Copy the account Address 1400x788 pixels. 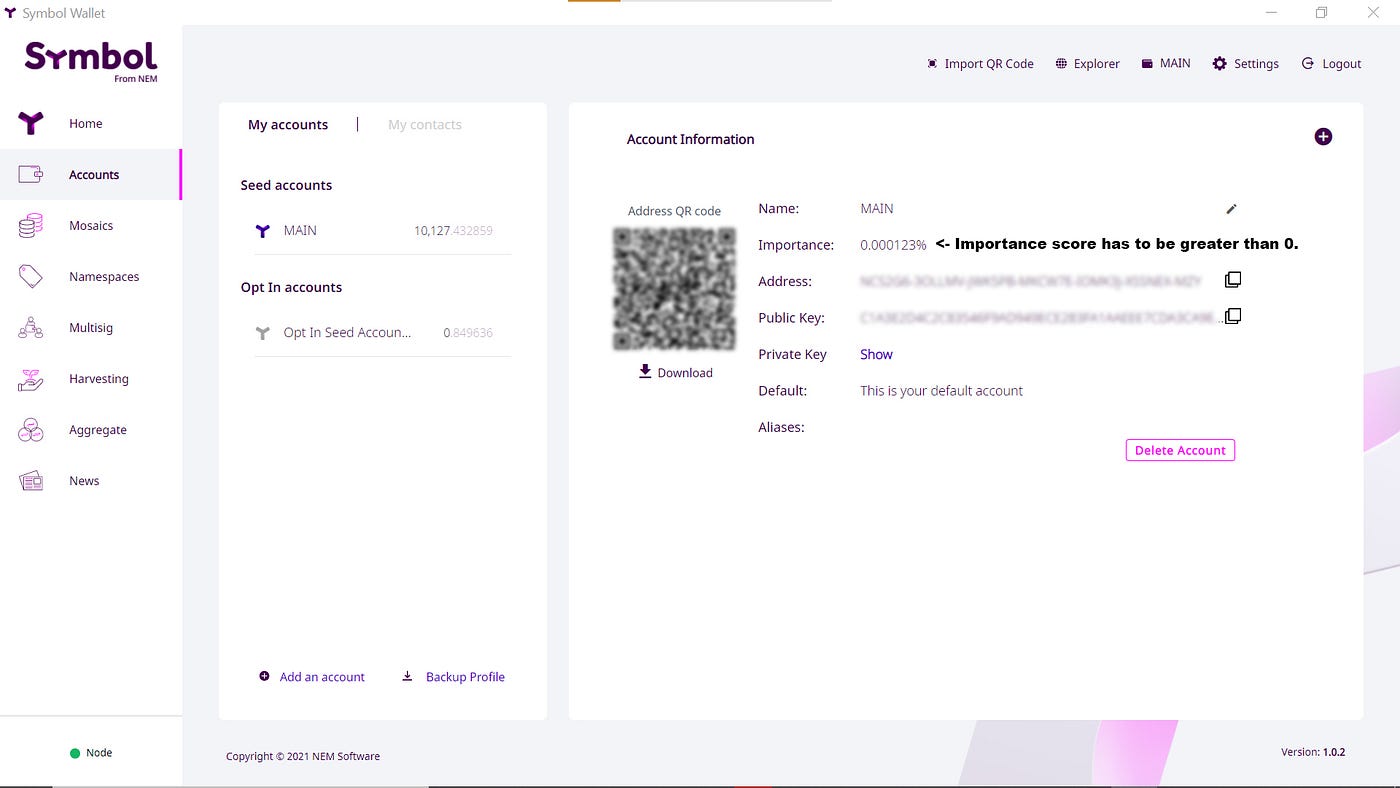pos(1233,280)
